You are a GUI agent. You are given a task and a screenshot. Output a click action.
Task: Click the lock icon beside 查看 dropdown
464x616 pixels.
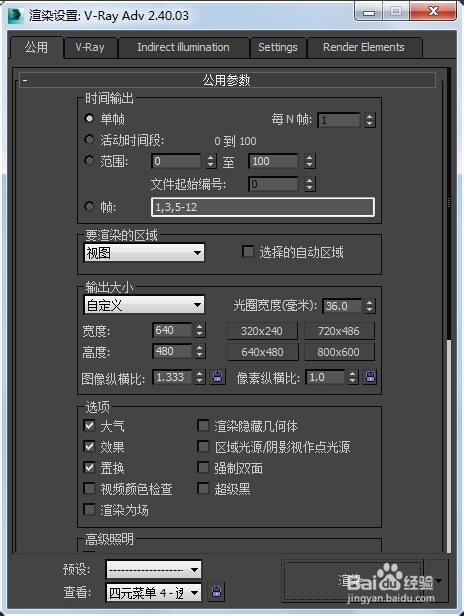[216, 592]
